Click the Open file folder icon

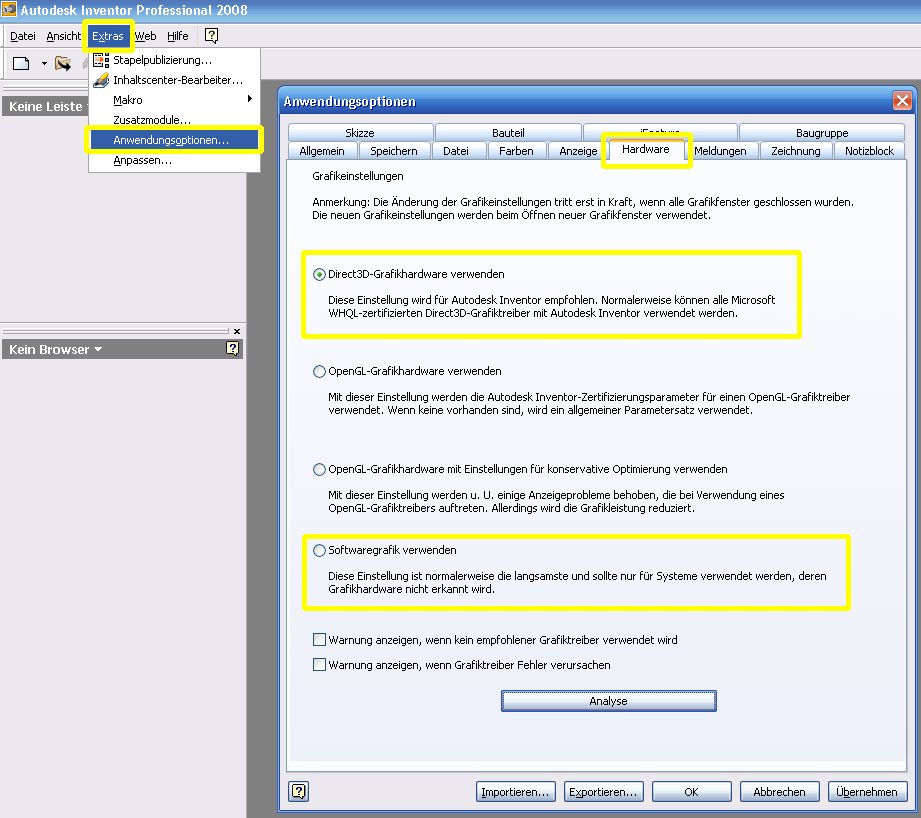[63, 63]
